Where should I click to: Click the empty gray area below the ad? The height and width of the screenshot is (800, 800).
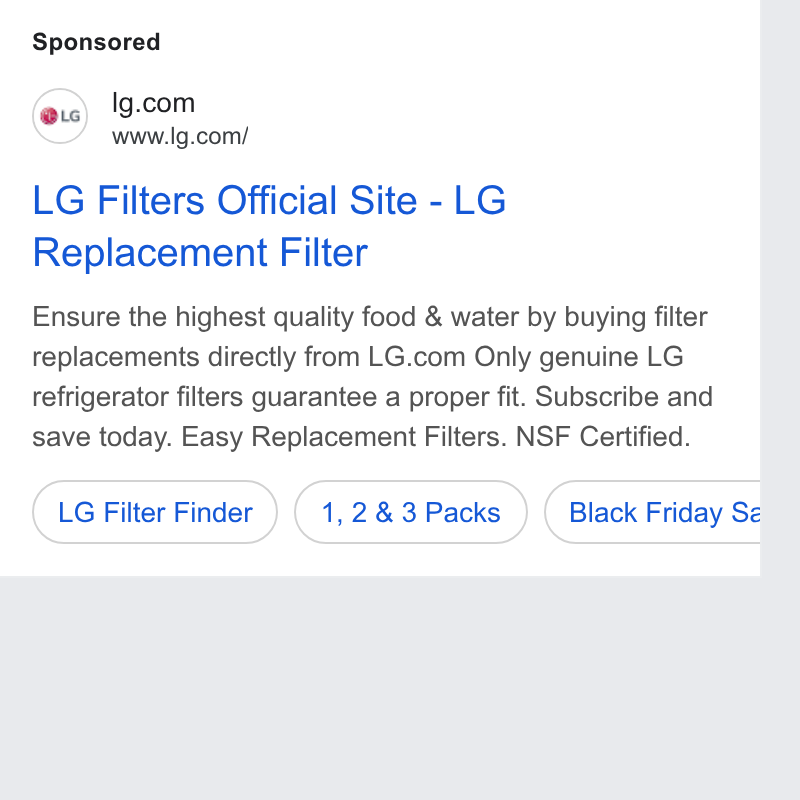tap(380, 688)
